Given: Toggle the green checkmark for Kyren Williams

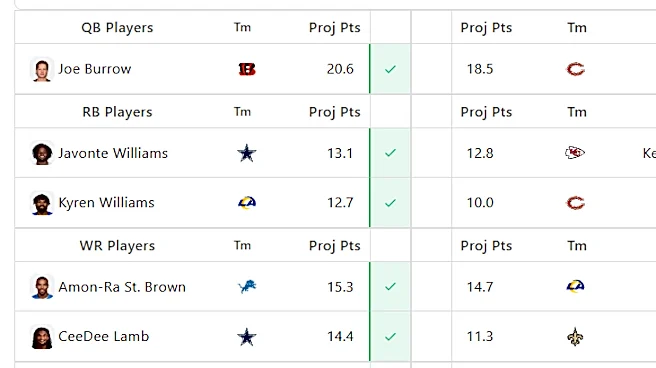Looking at the screenshot, I should [390, 203].
